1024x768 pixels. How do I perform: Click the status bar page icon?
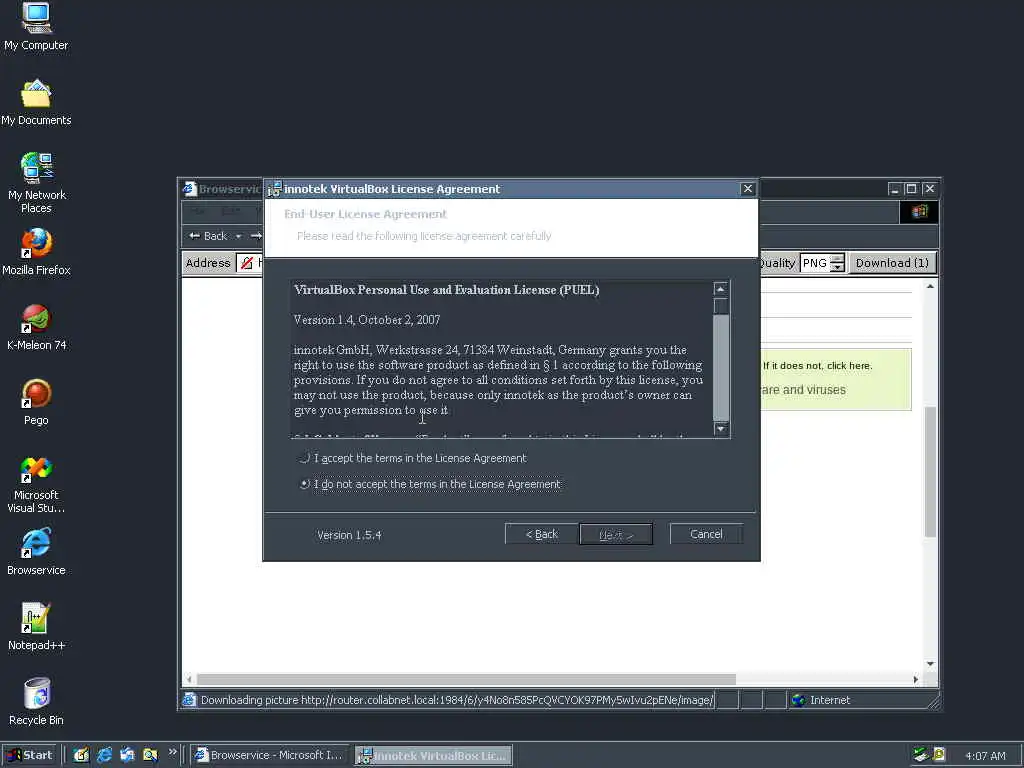[189, 700]
